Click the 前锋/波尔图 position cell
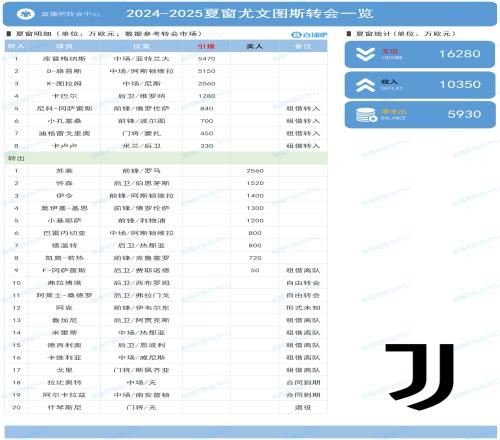The image size is (500, 440). pyautogui.click(x=141, y=121)
